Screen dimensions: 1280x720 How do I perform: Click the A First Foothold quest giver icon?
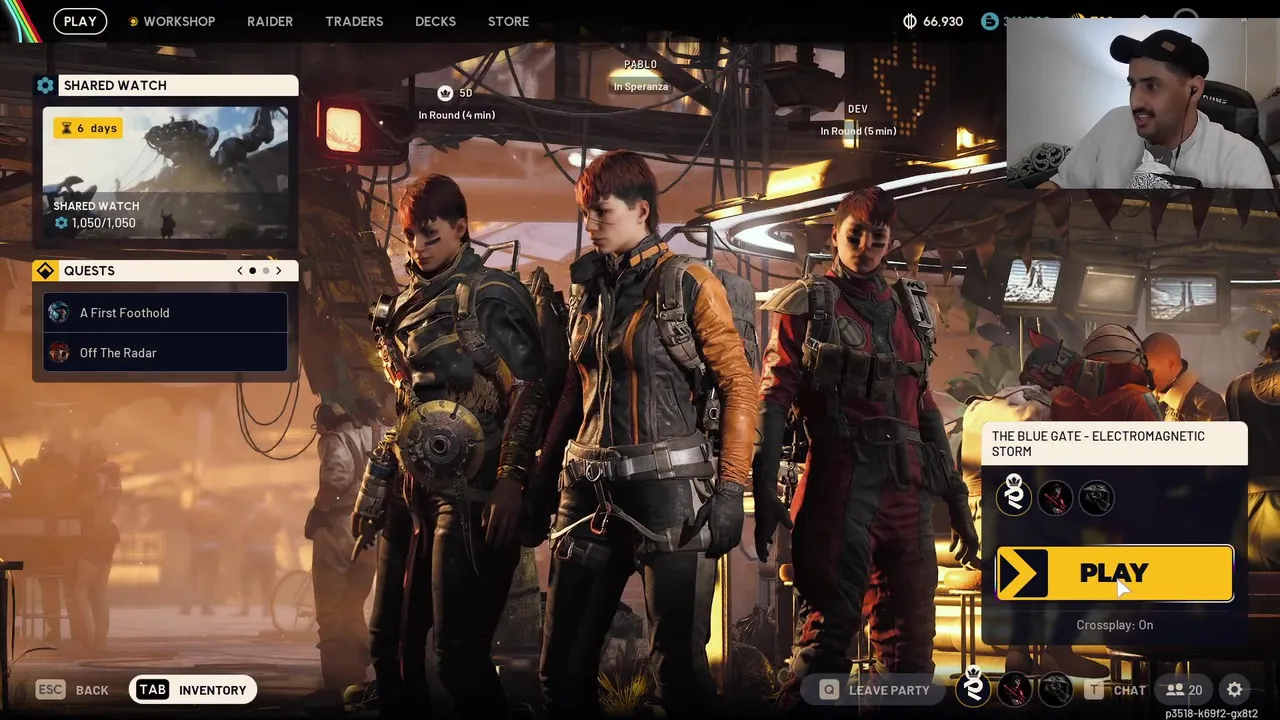tap(59, 313)
